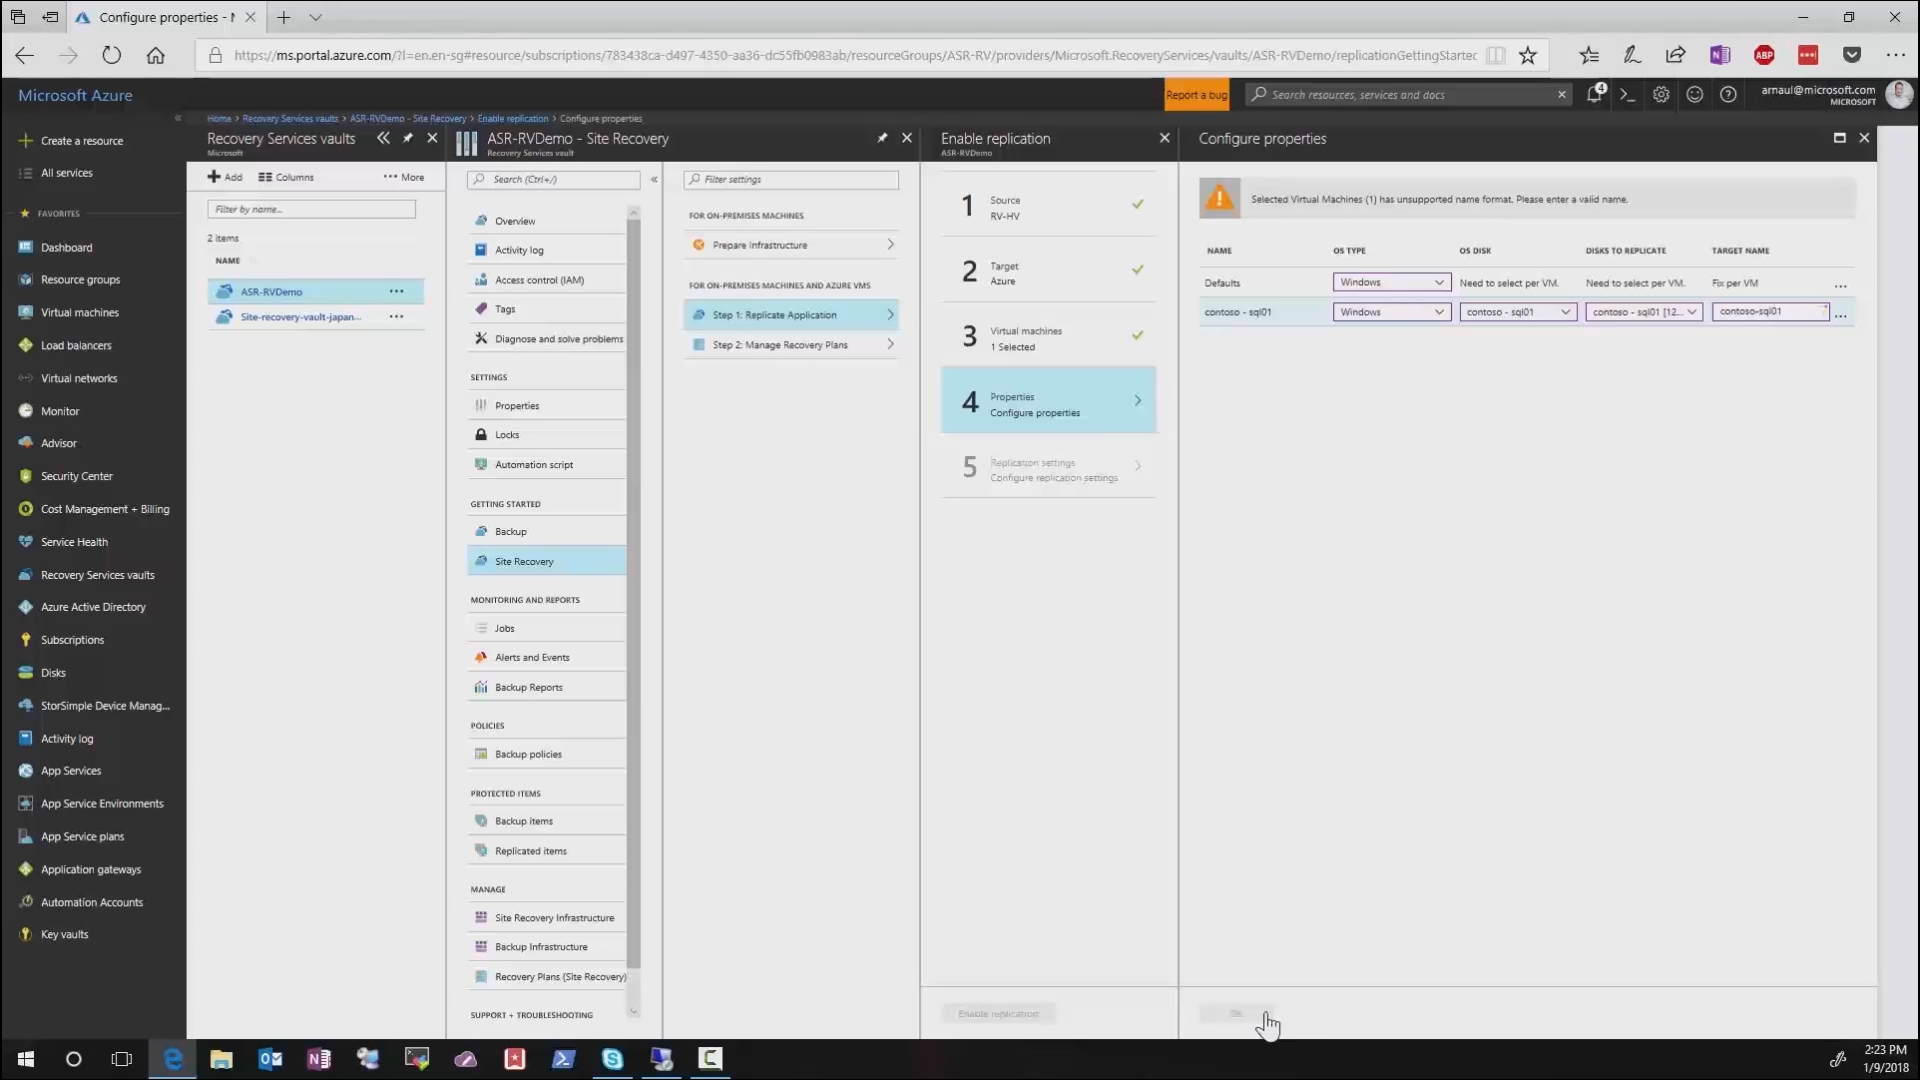1920x1080 pixels.
Task: Open portal settings gear icon
Action: (1661, 94)
